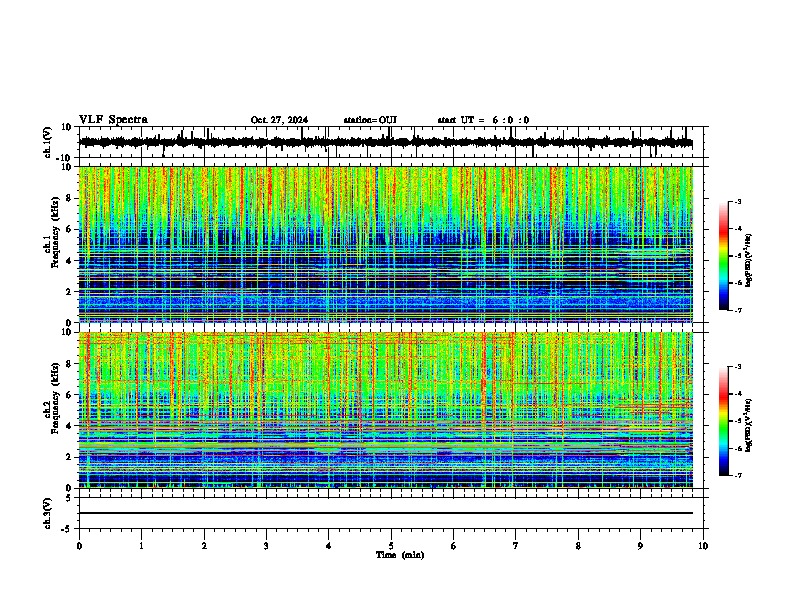
Task: Click time axis tick label "4"
Action: (329, 546)
